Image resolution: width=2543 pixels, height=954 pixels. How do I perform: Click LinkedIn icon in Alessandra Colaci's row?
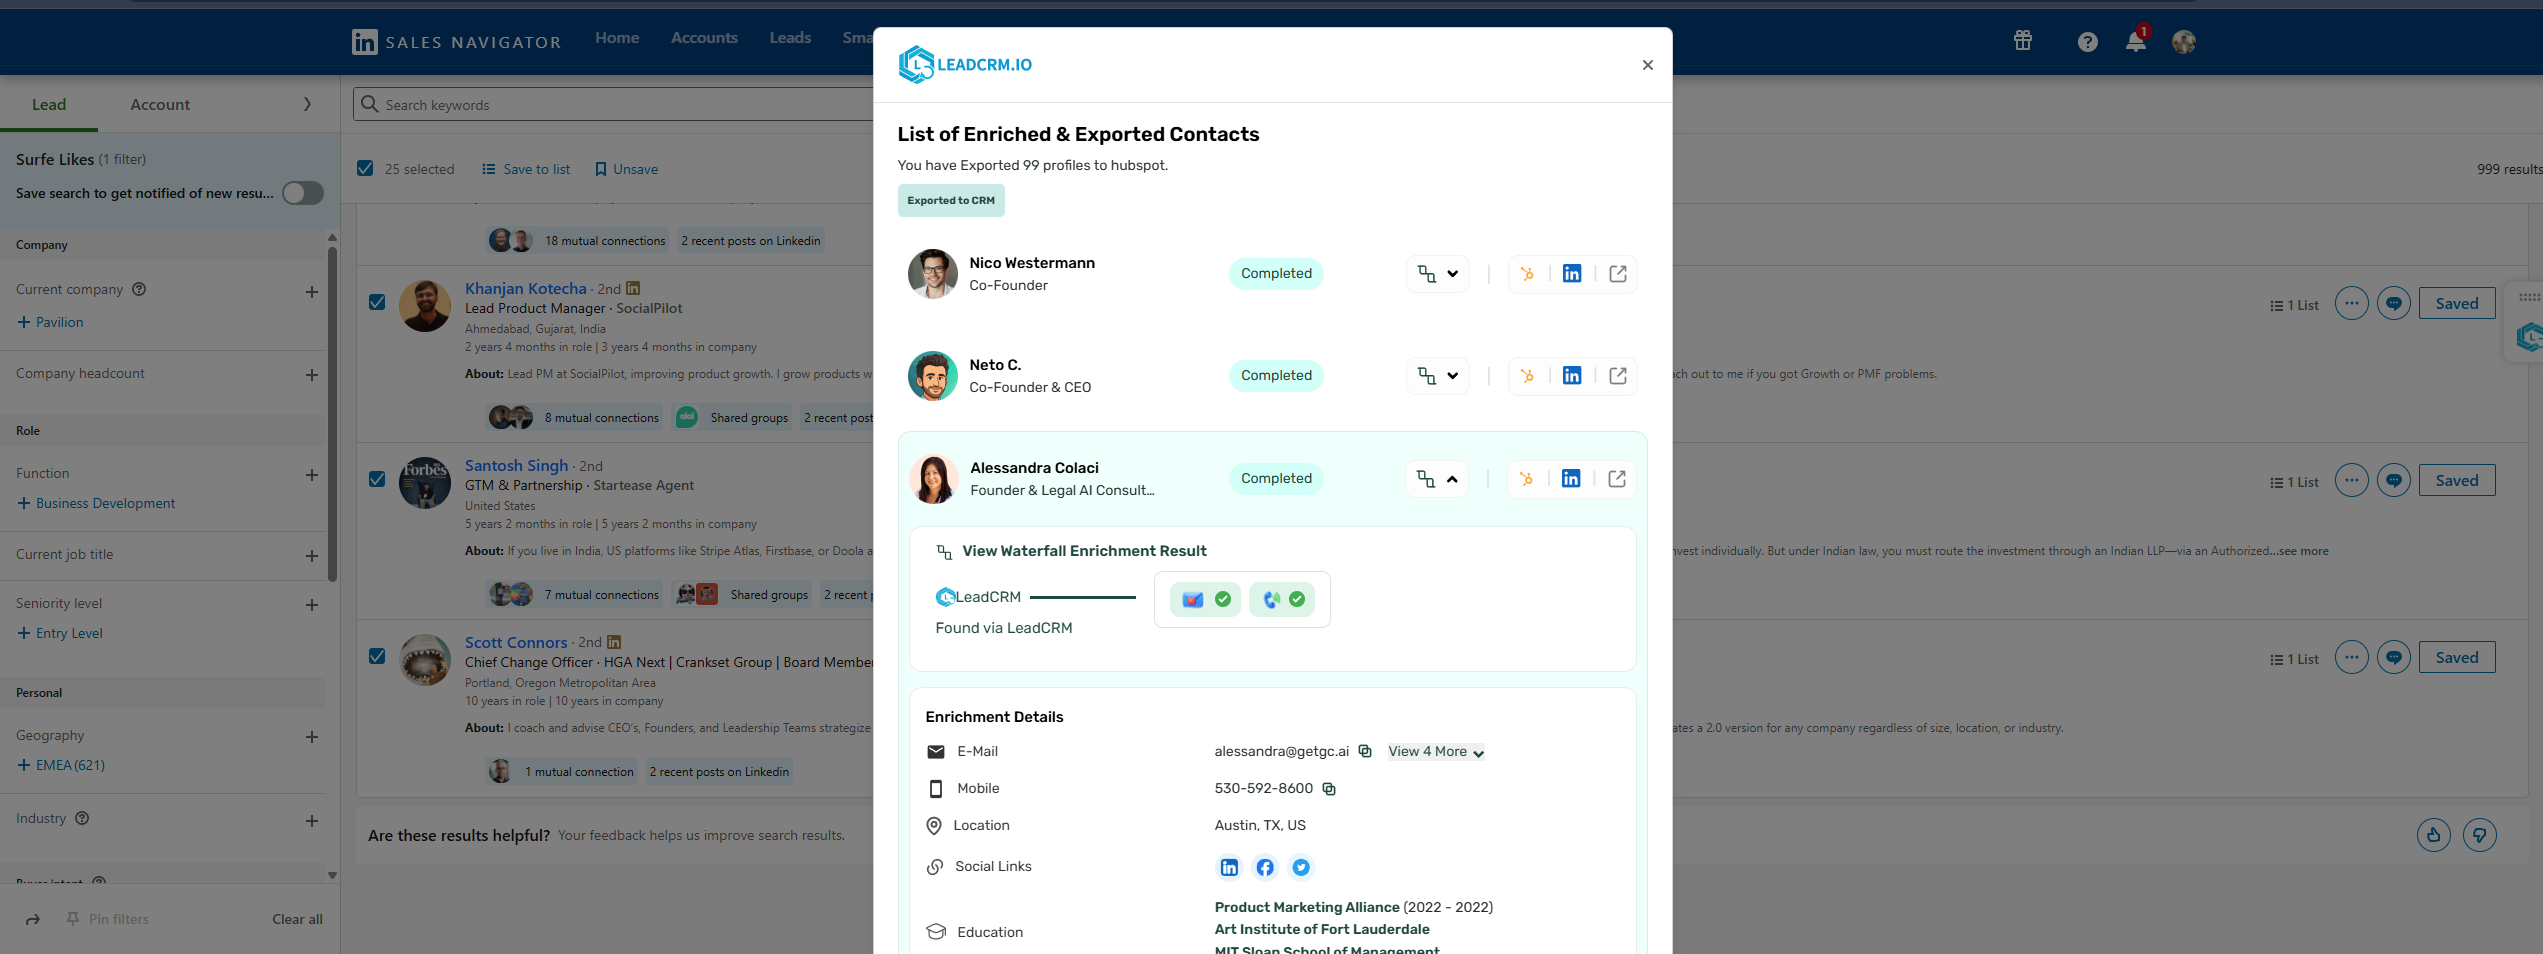(1571, 479)
